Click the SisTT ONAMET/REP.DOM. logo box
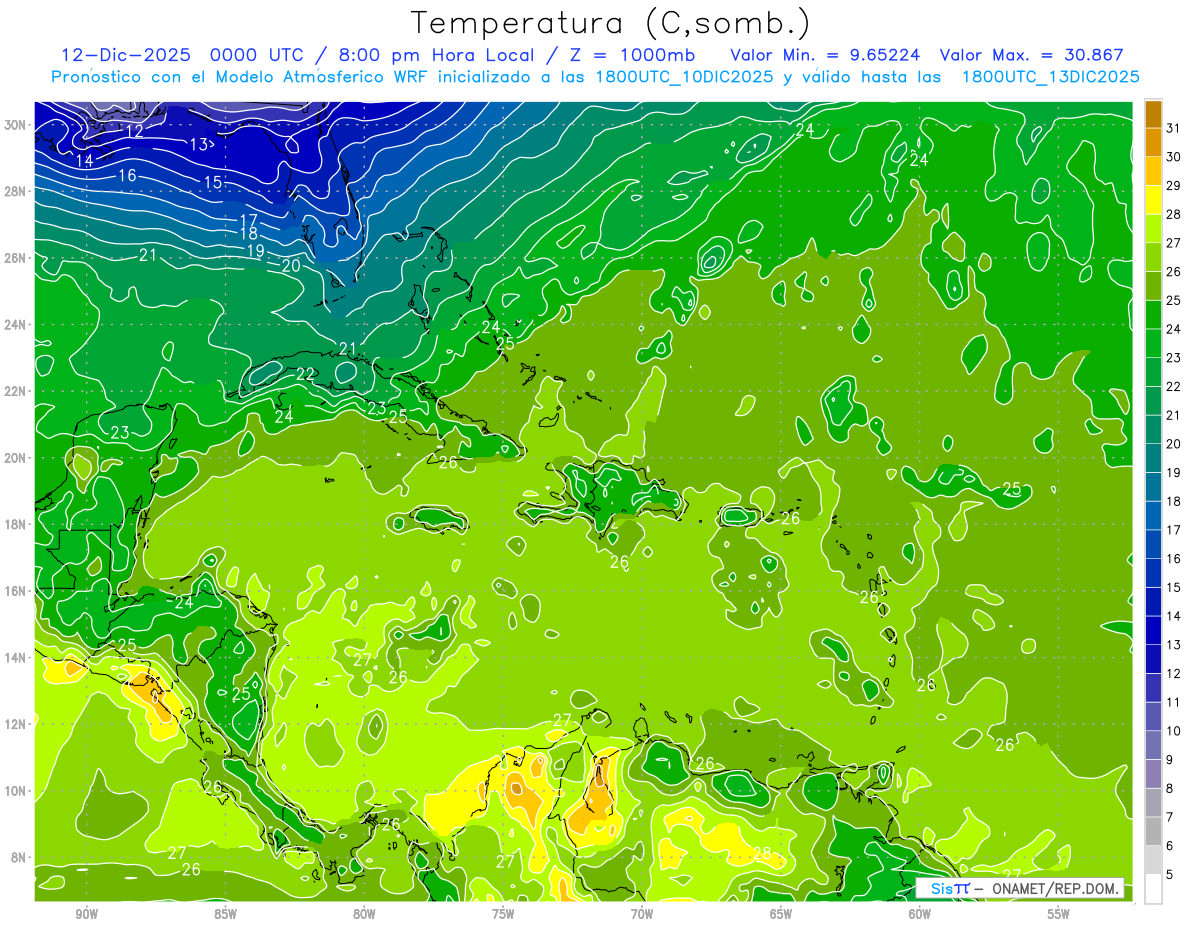 1020,888
